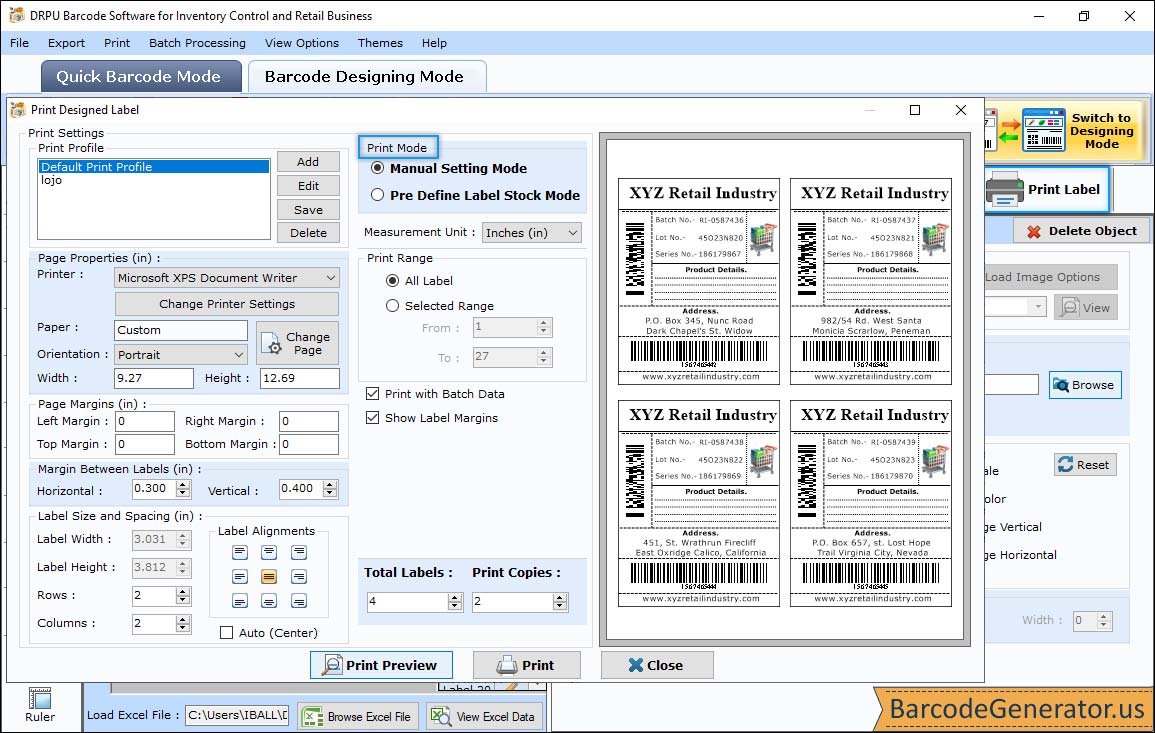Image resolution: width=1155 pixels, height=733 pixels.
Task: Increase the Horizontal margin between labels
Action: tap(183, 484)
